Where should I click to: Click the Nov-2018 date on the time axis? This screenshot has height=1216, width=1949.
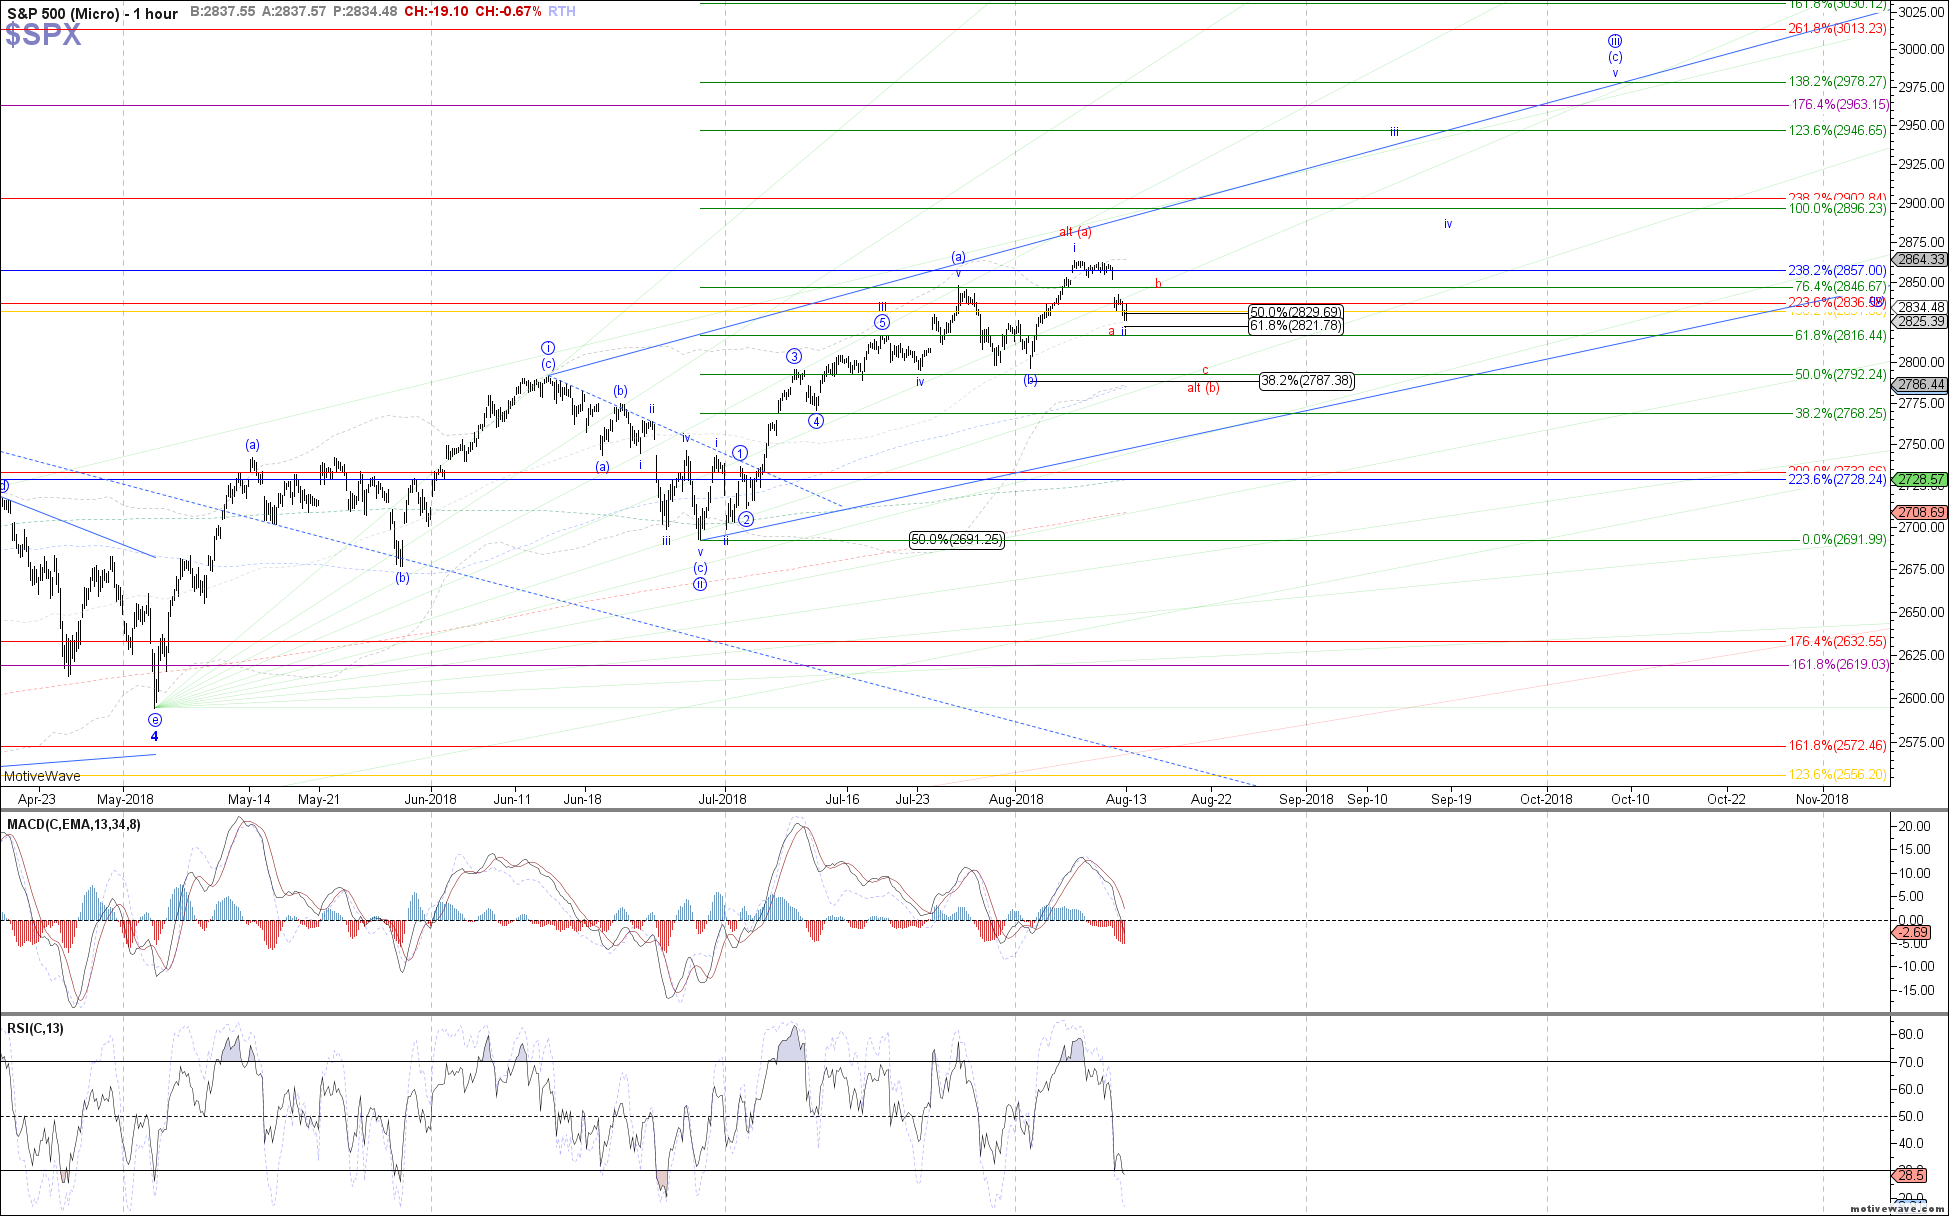(x=1822, y=799)
